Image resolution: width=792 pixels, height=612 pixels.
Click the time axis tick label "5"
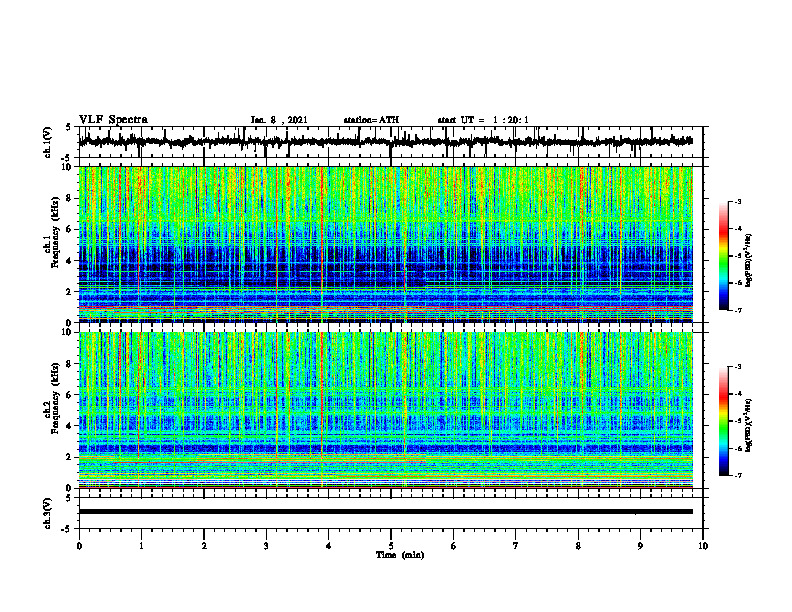[x=391, y=546]
